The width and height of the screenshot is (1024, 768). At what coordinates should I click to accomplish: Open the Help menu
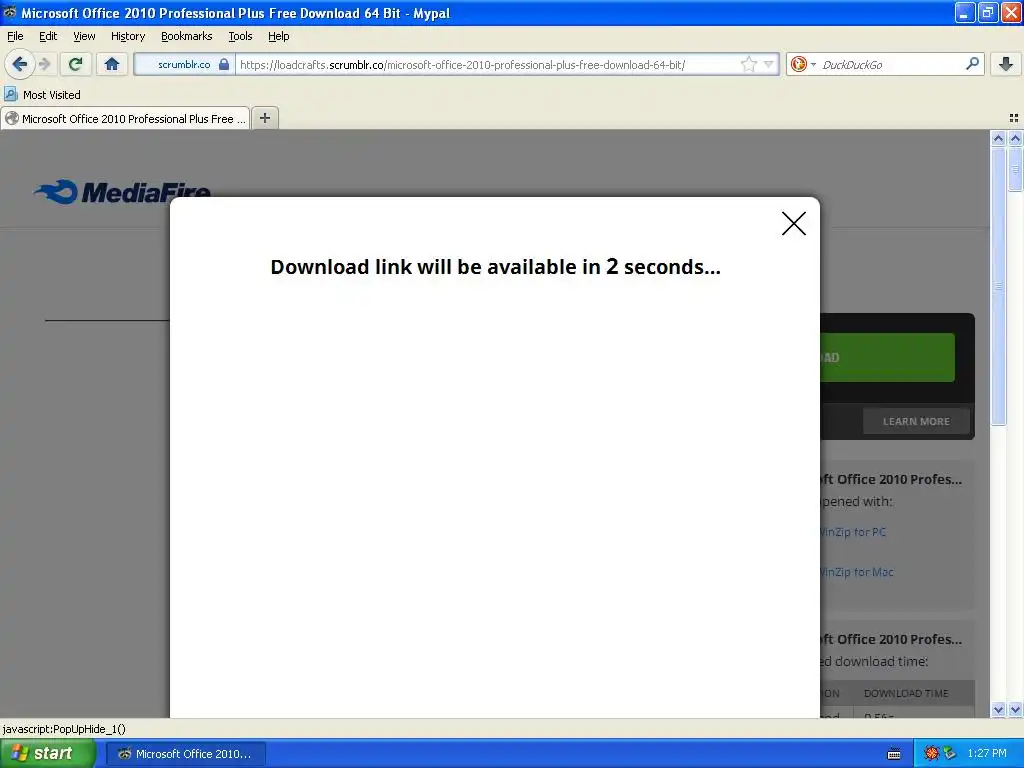[x=278, y=36]
